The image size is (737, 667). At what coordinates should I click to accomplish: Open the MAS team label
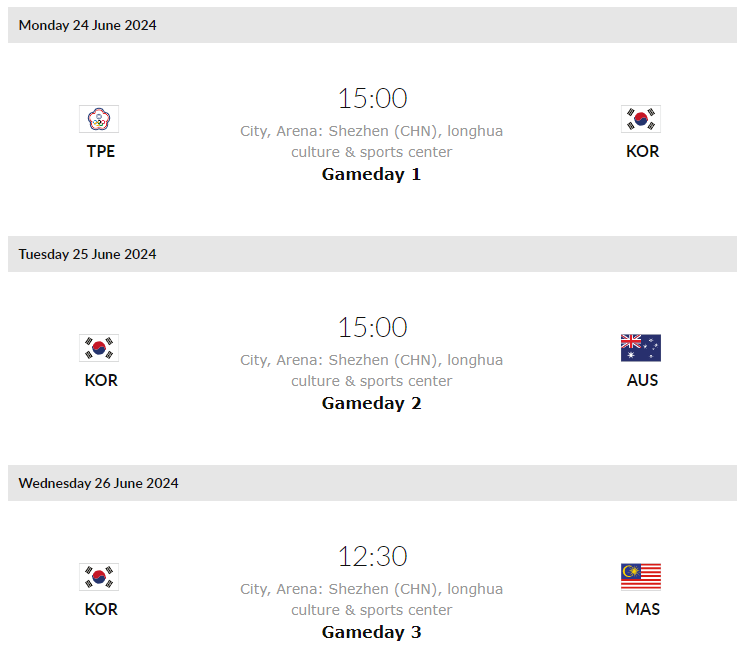(x=642, y=609)
